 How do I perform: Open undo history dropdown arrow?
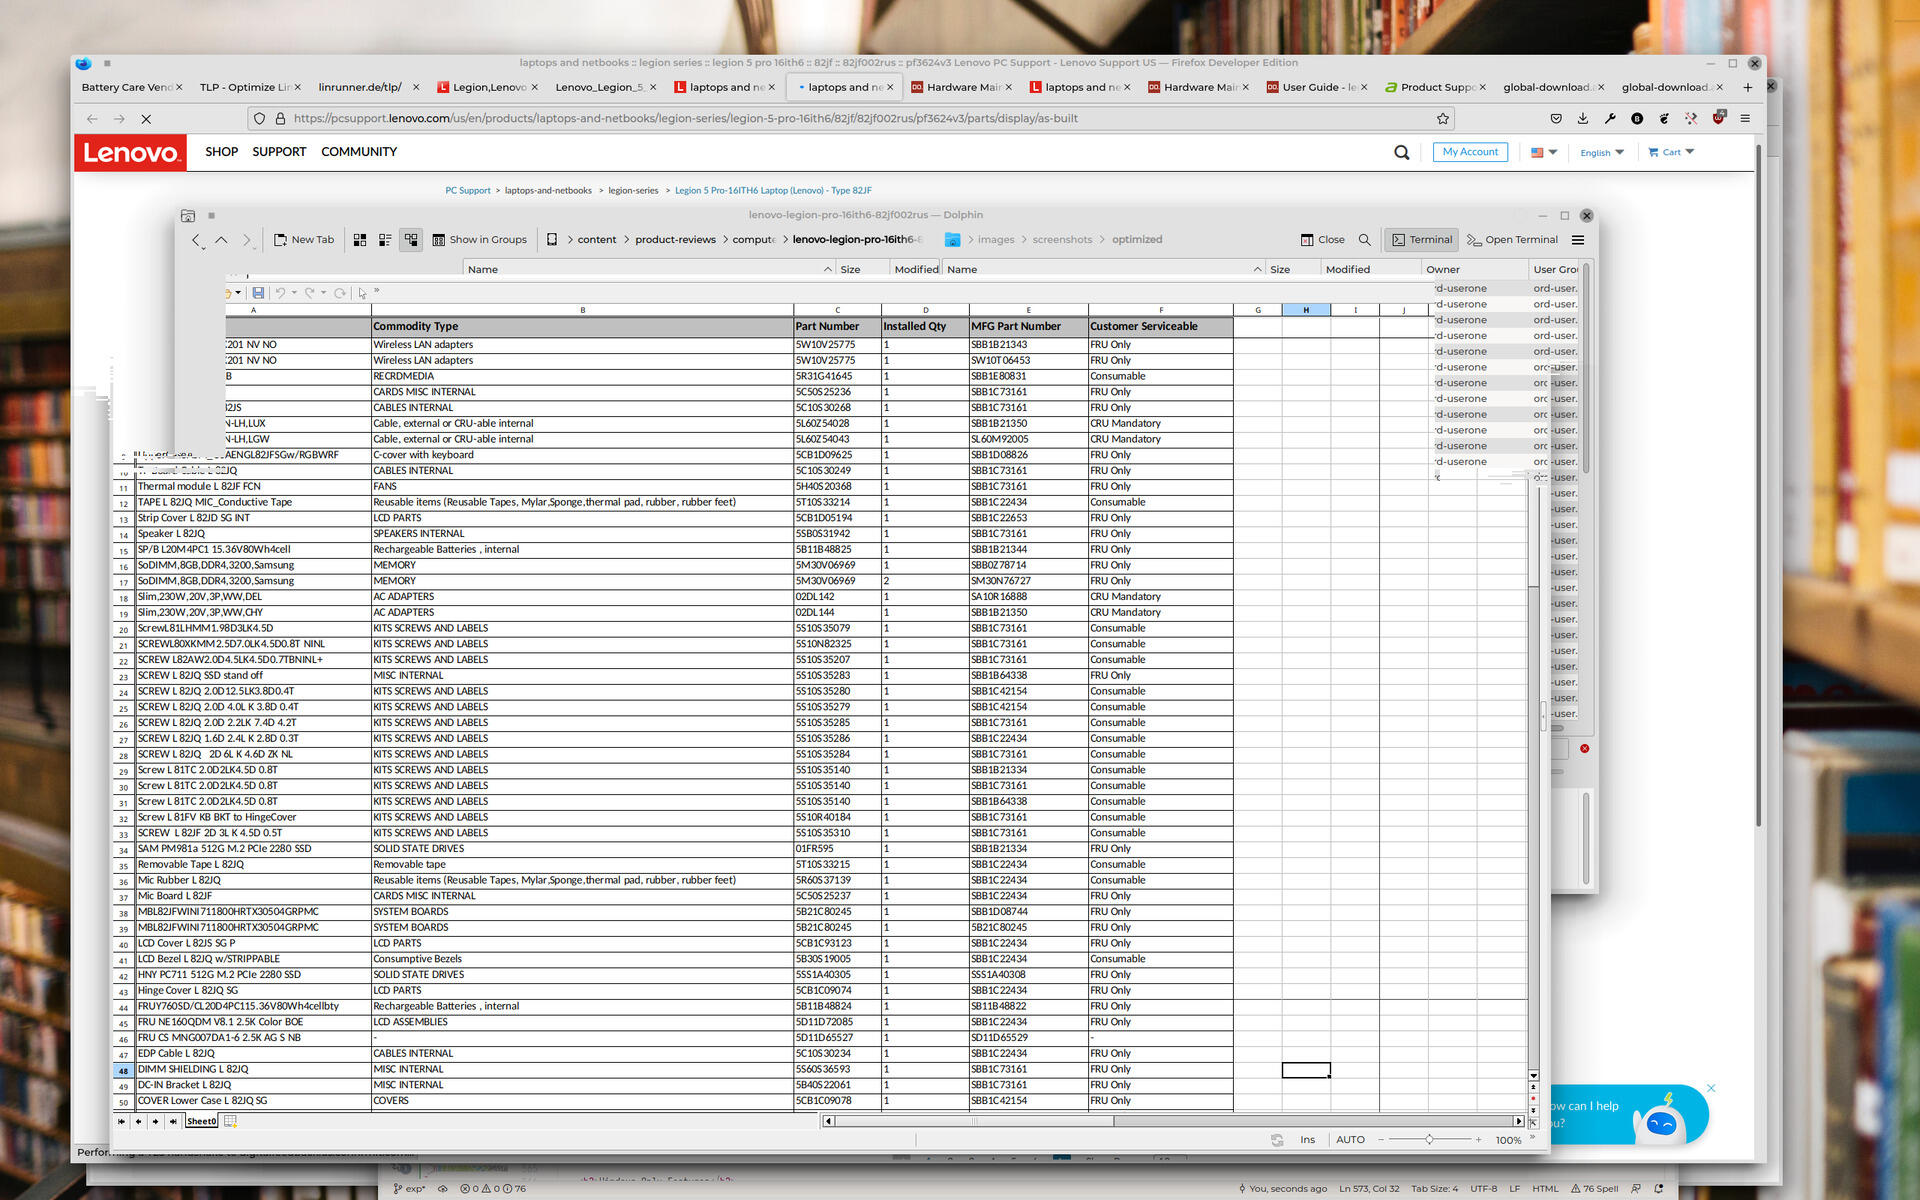coord(294,293)
